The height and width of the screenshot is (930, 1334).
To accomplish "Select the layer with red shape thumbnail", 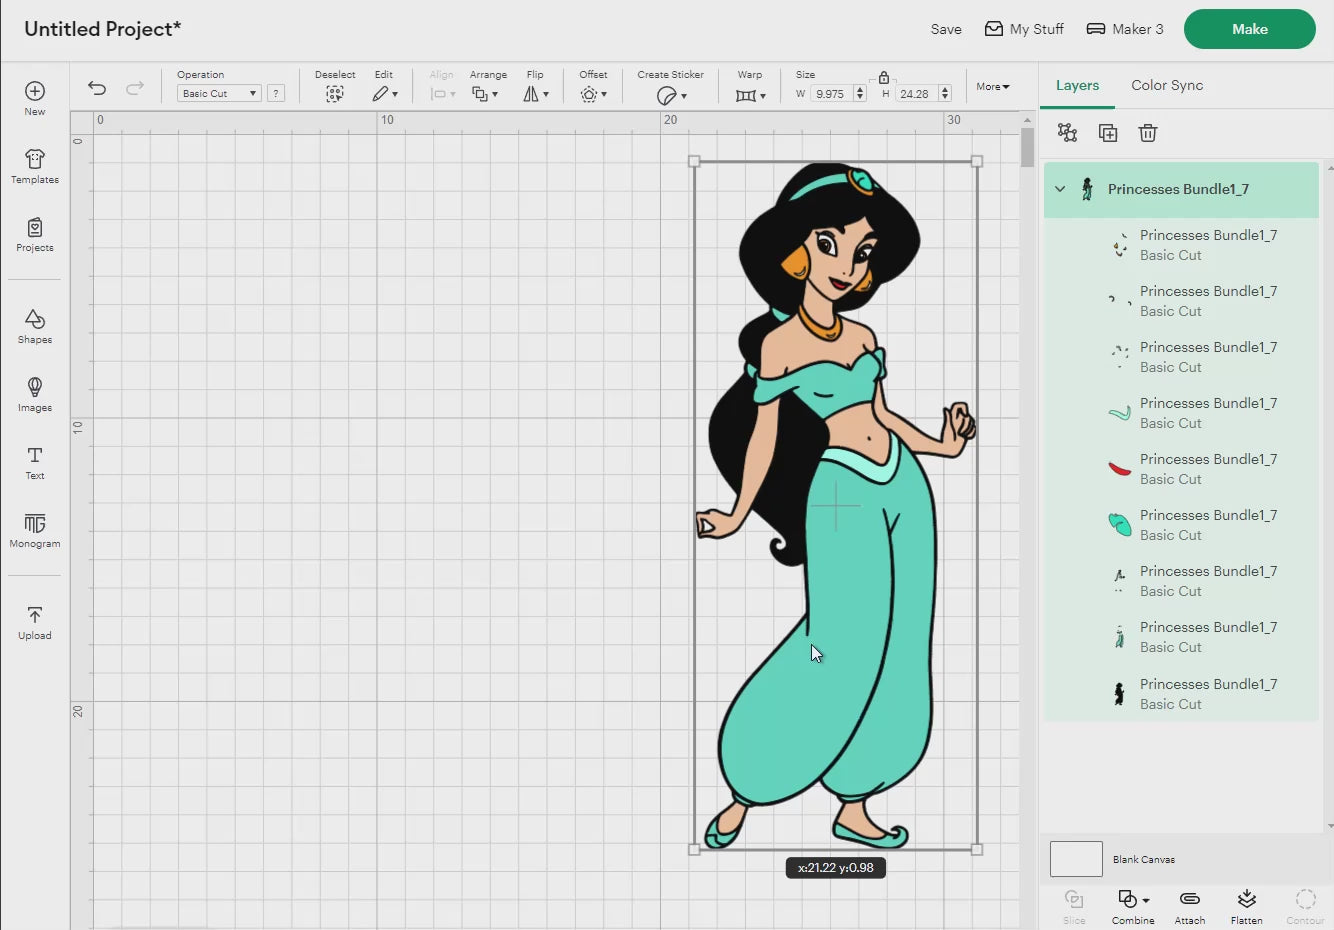I will (x=1181, y=469).
